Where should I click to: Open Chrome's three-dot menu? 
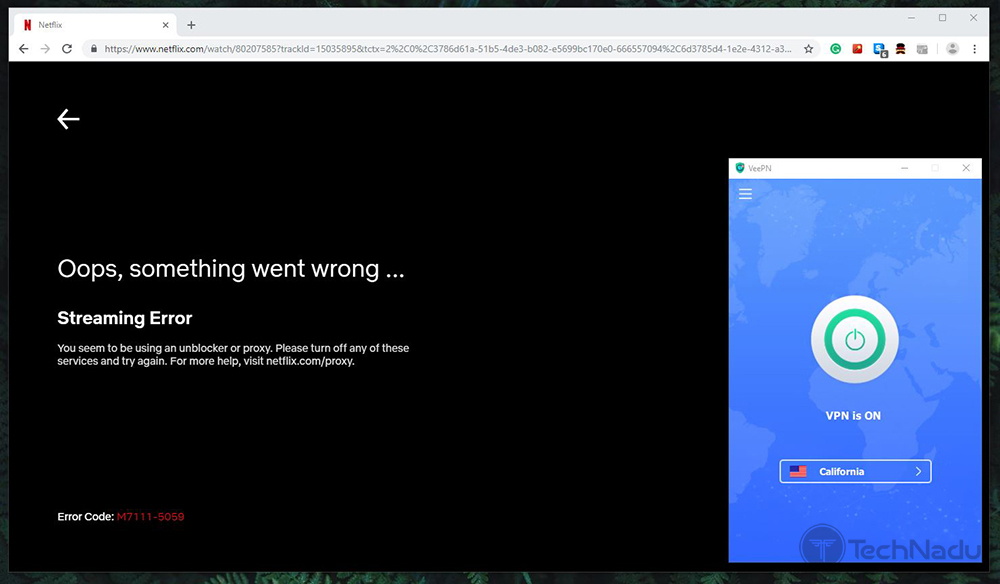click(x=974, y=48)
